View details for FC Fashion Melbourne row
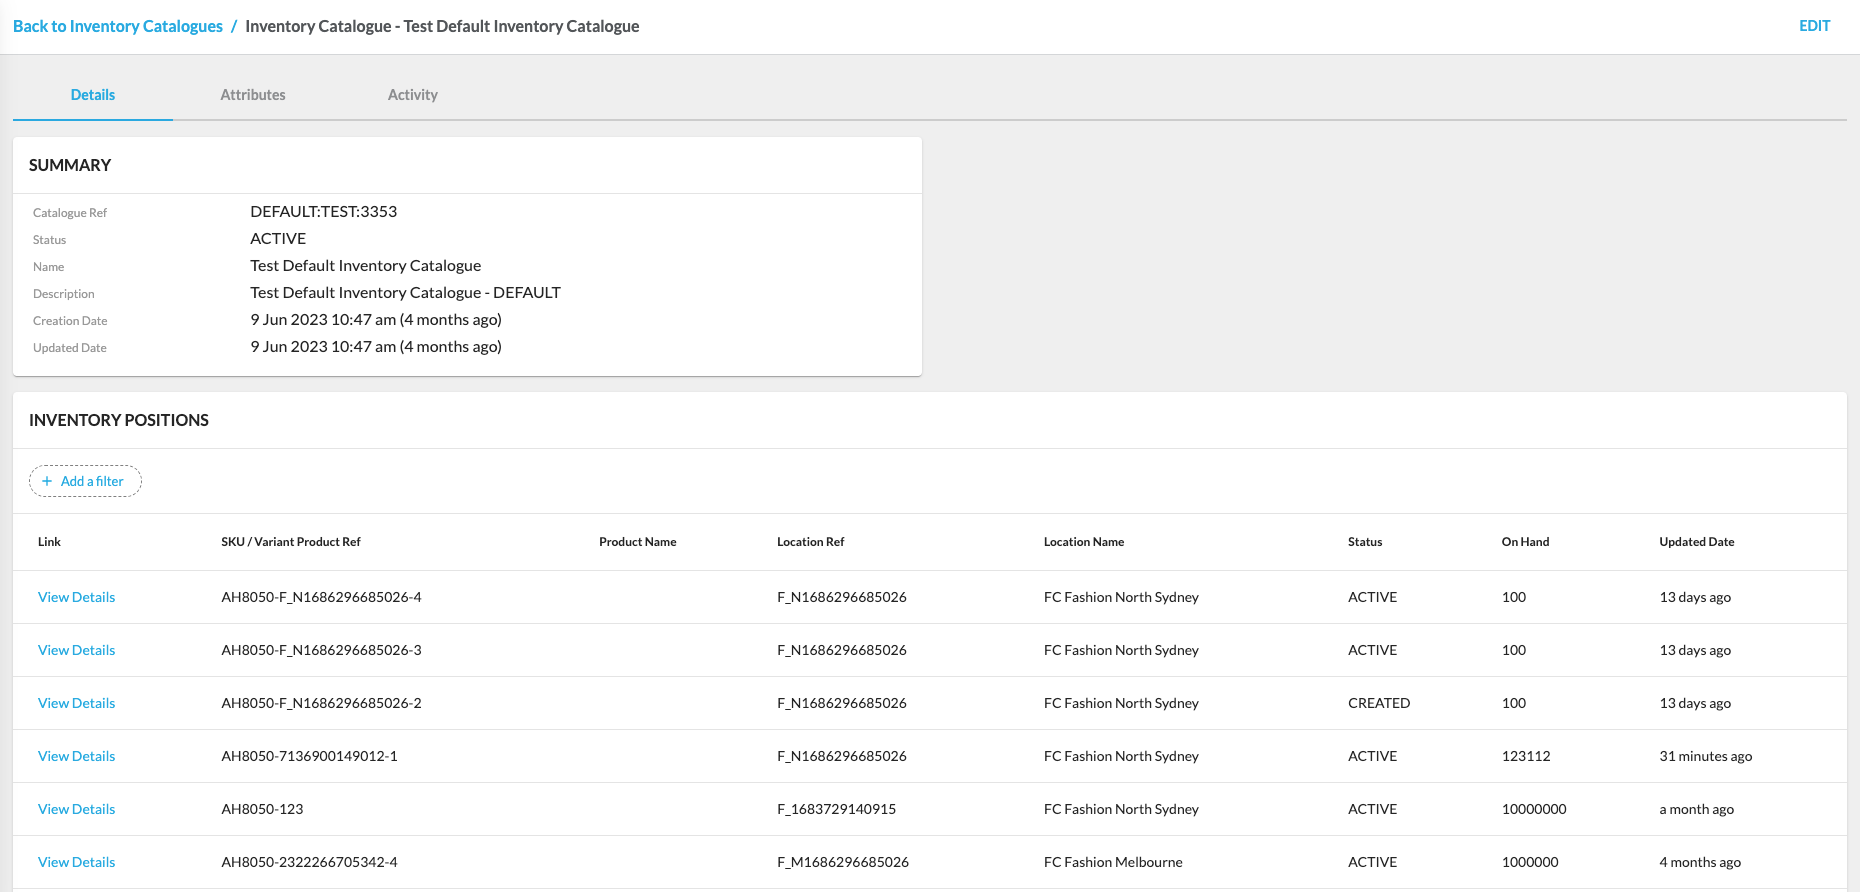Image resolution: width=1860 pixels, height=892 pixels. pyautogui.click(x=76, y=862)
